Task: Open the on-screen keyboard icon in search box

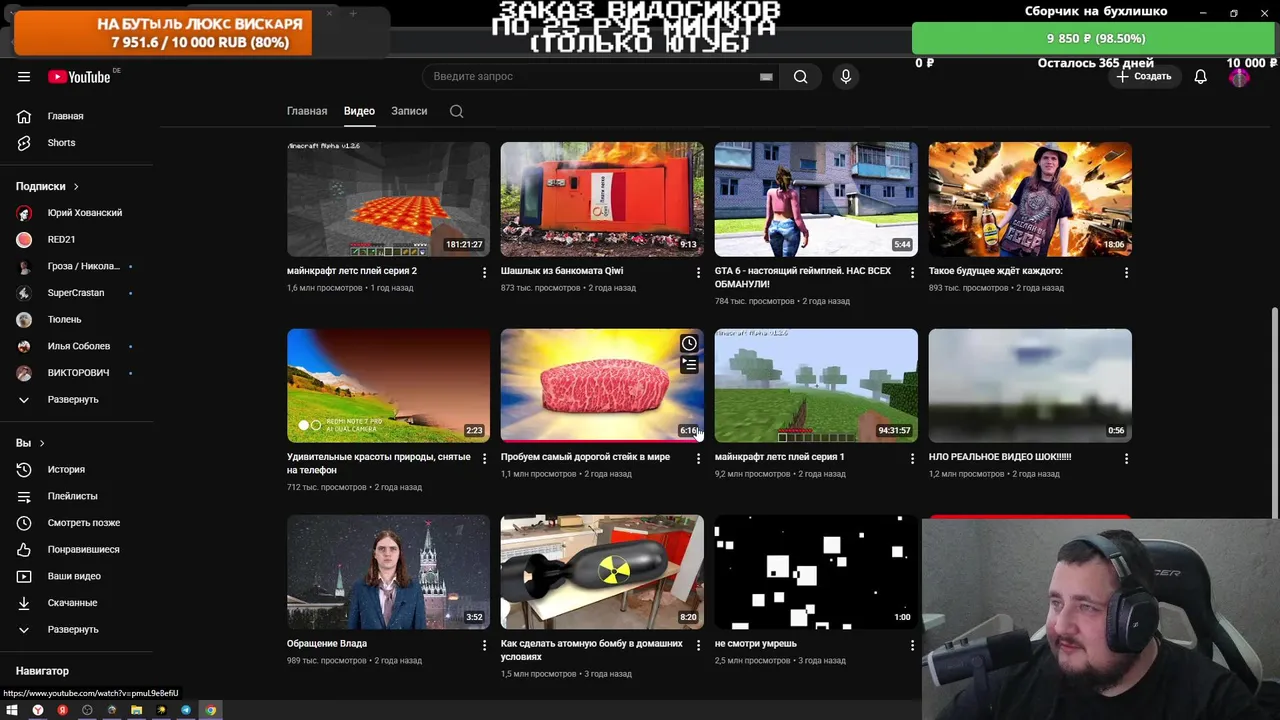Action: (766, 77)
